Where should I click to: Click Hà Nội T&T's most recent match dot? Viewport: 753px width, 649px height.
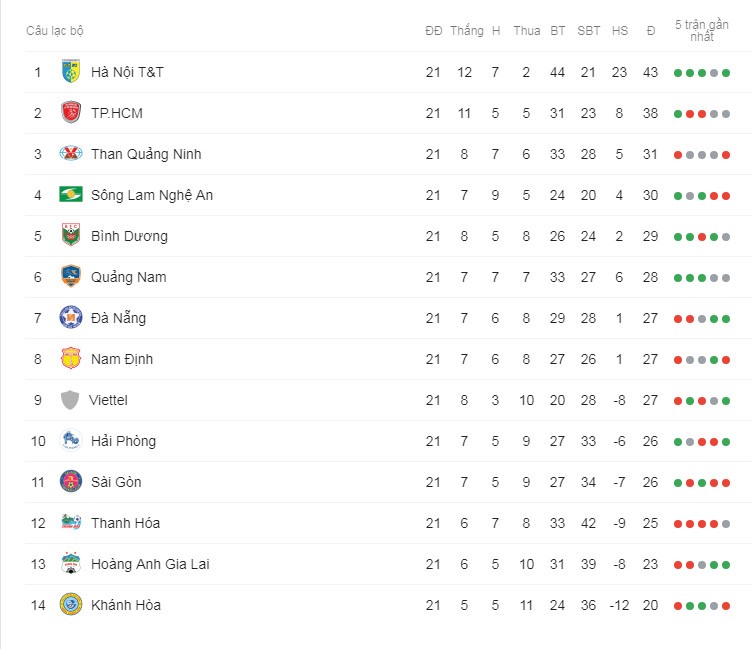726,73
